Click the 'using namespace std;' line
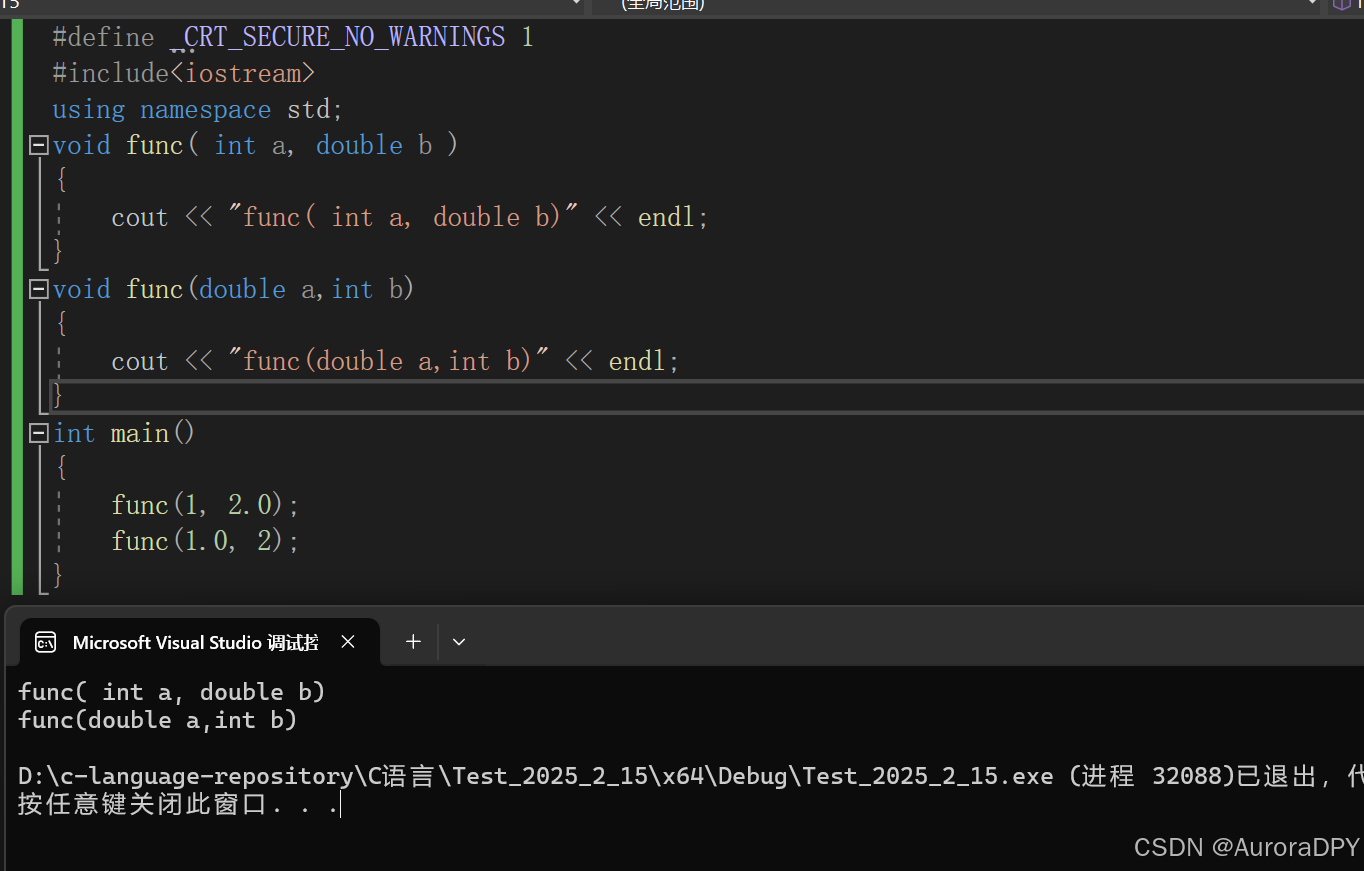Screen dimensions: 1364x871 click(x=198, y=110)
